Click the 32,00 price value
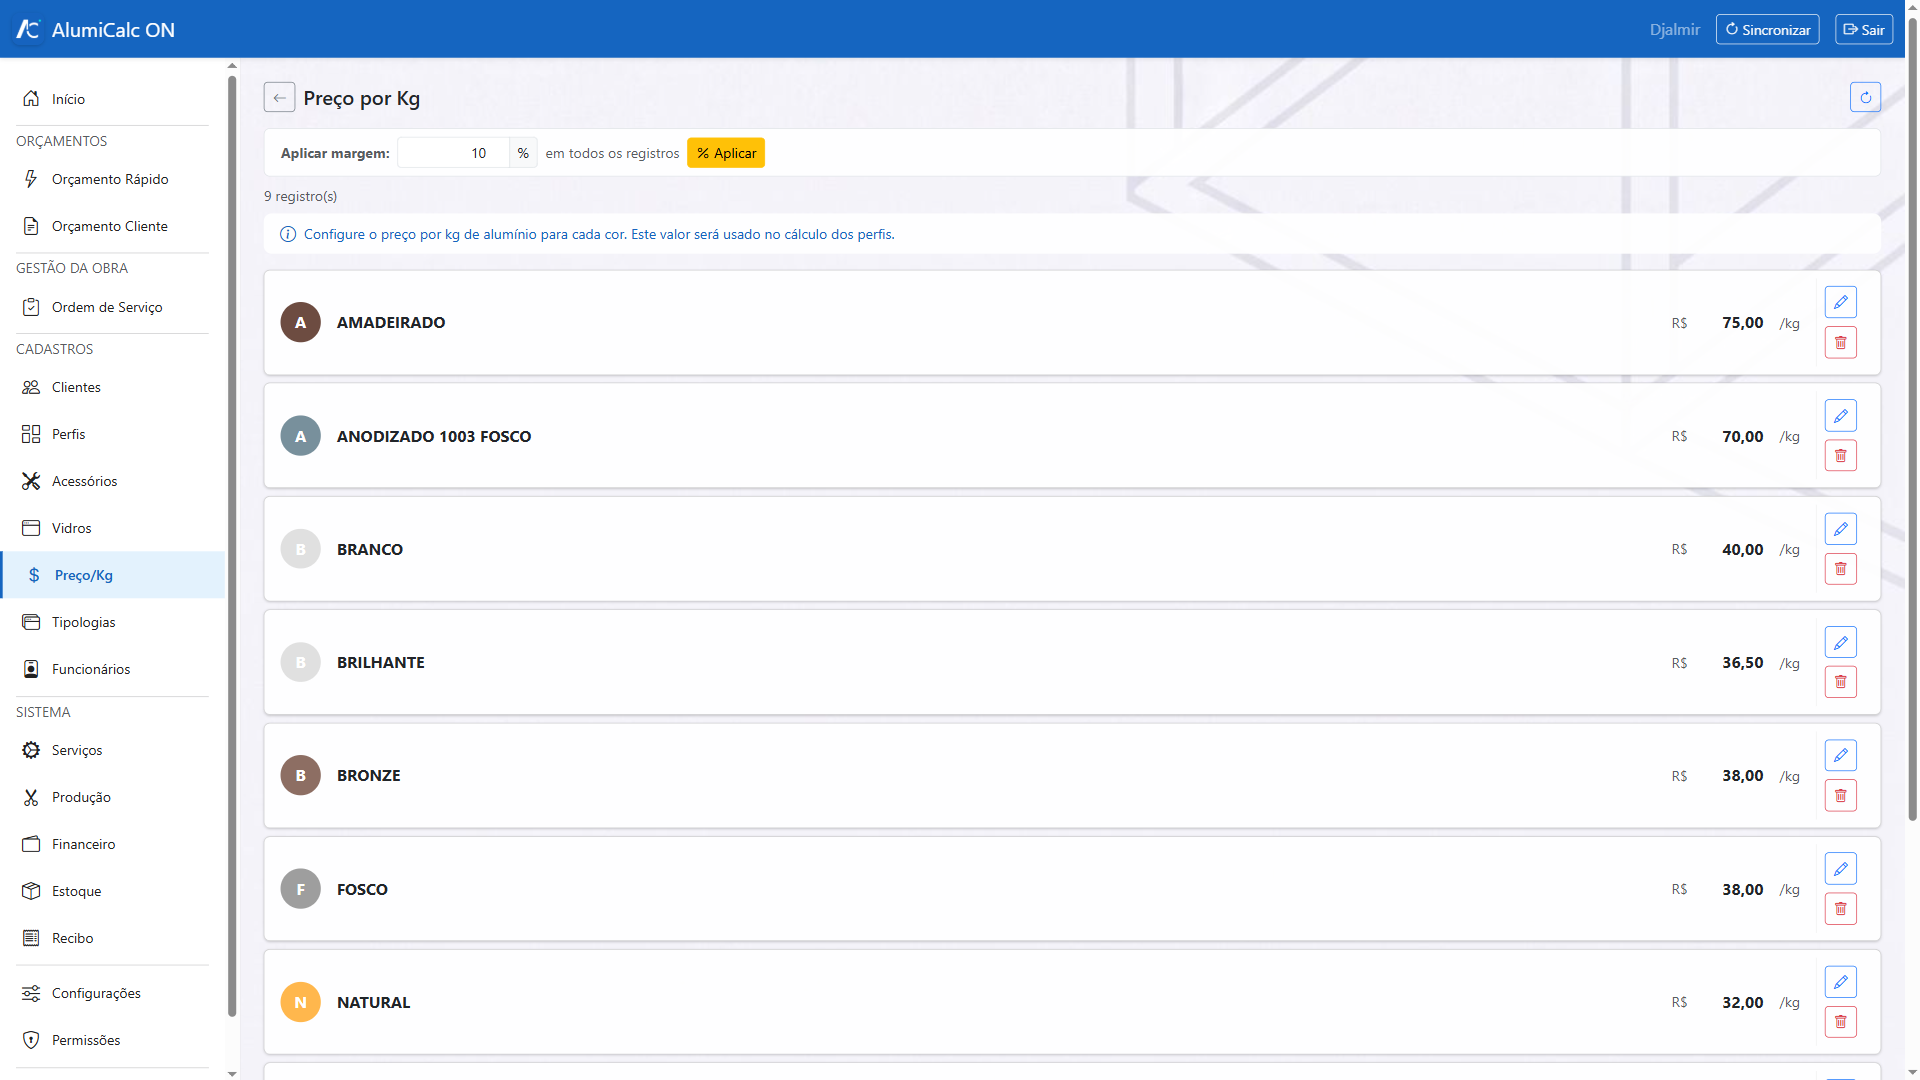This screenshot has width=1920, height=1080. (x=1742, y=1002)
